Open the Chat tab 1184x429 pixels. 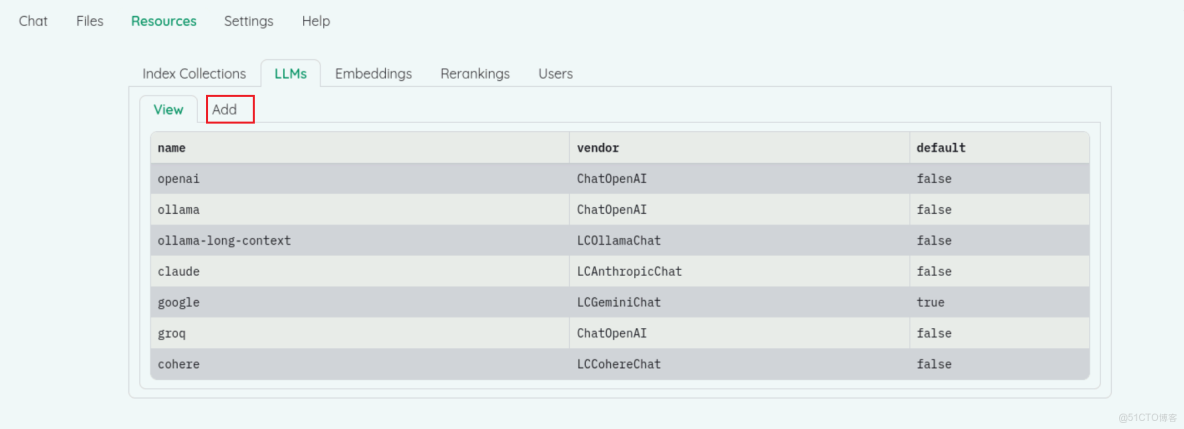33,21
